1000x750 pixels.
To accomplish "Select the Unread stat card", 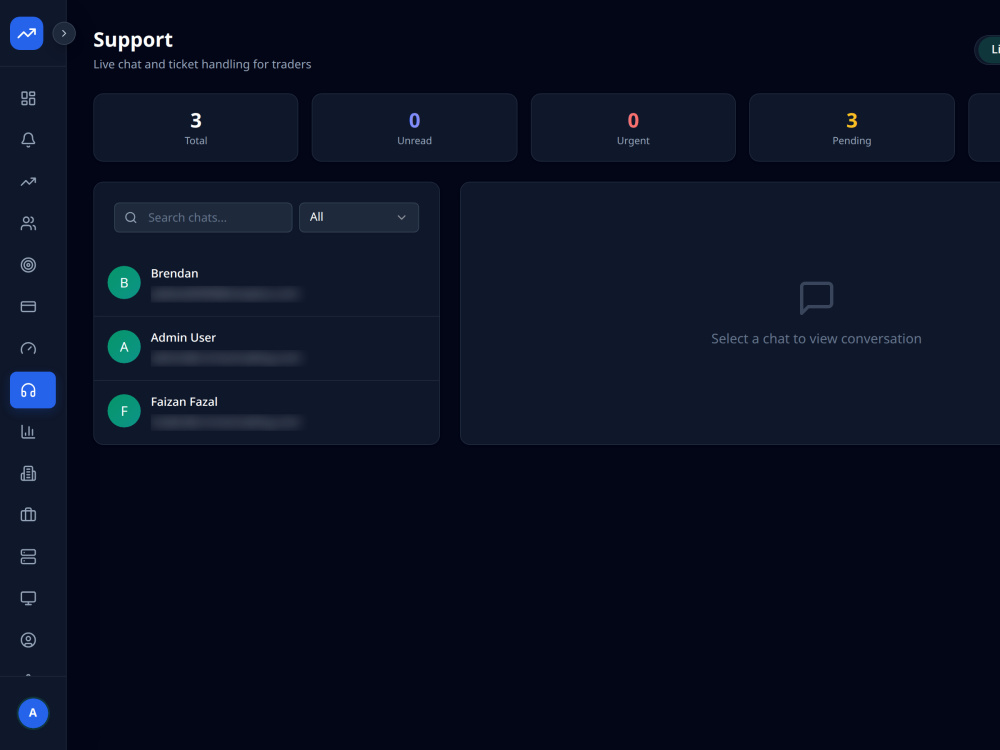I will click(415, 128).
